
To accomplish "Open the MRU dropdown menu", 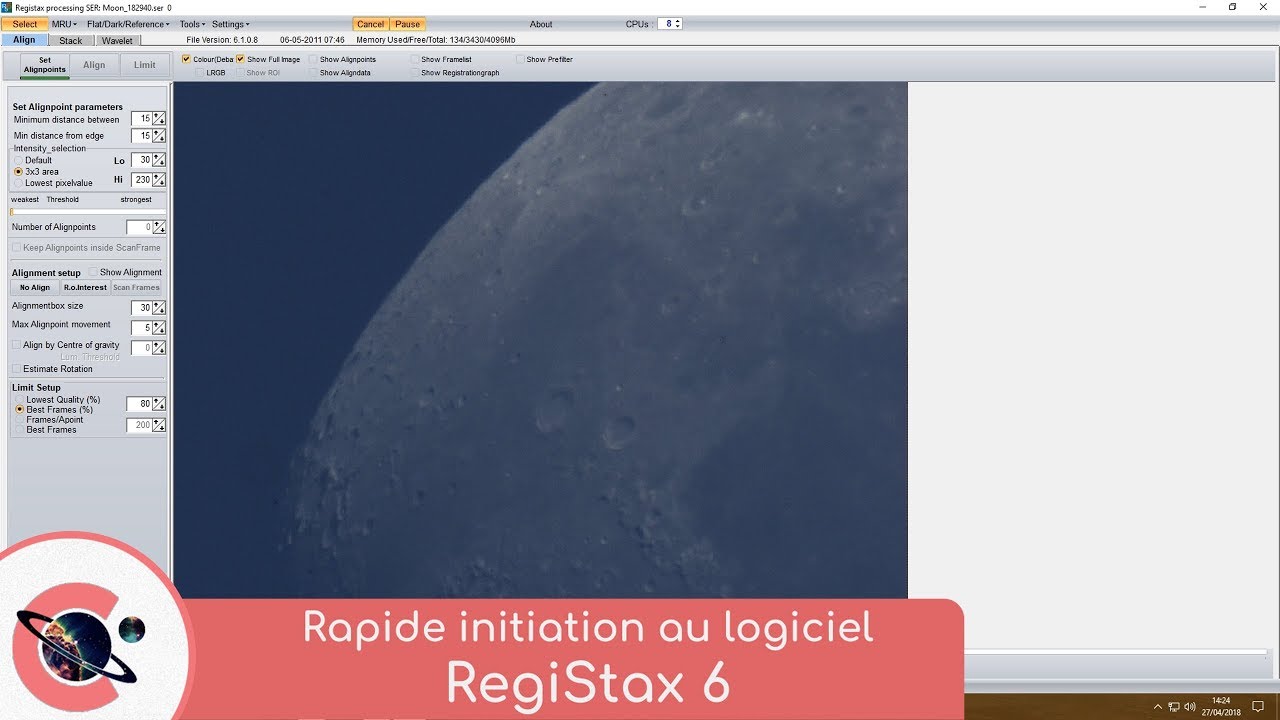I will coord(64,24).
